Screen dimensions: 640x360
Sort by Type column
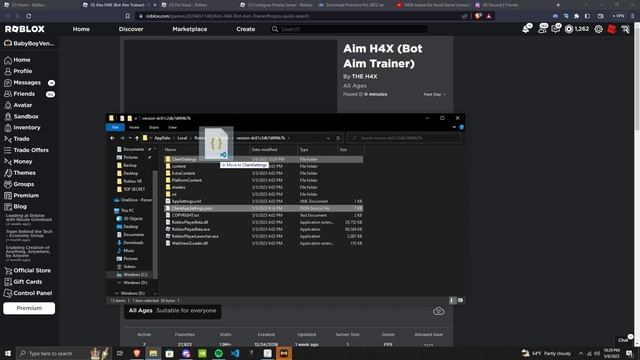pyautogui.click(x=304, y=149)
